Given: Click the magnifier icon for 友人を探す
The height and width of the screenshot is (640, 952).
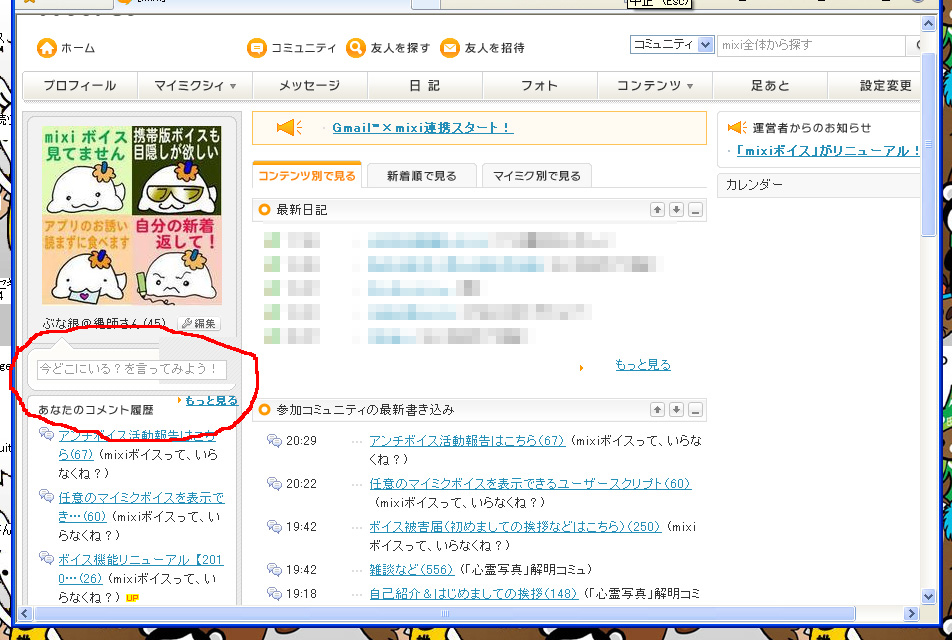Looking at the screenshot, I should (356, 47).
